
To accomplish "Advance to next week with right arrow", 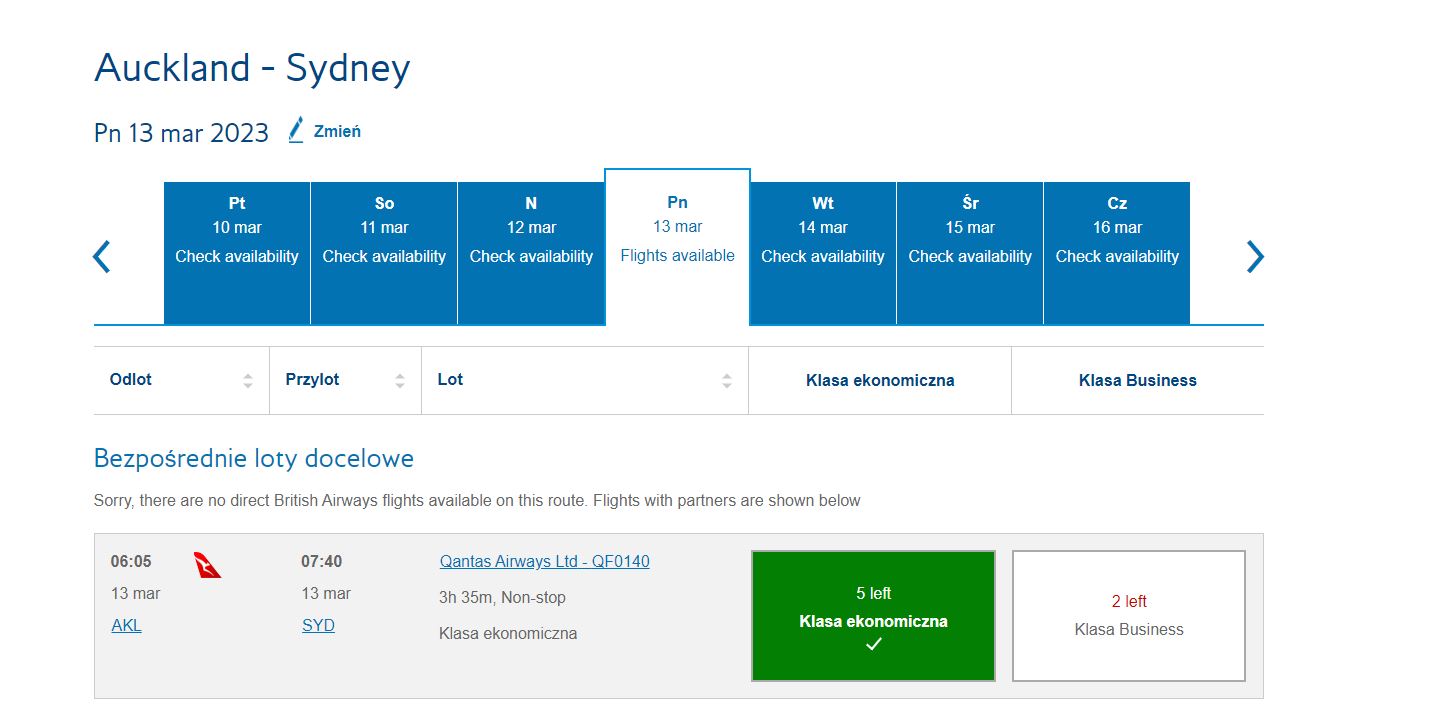I will (x=1255, y=257).
